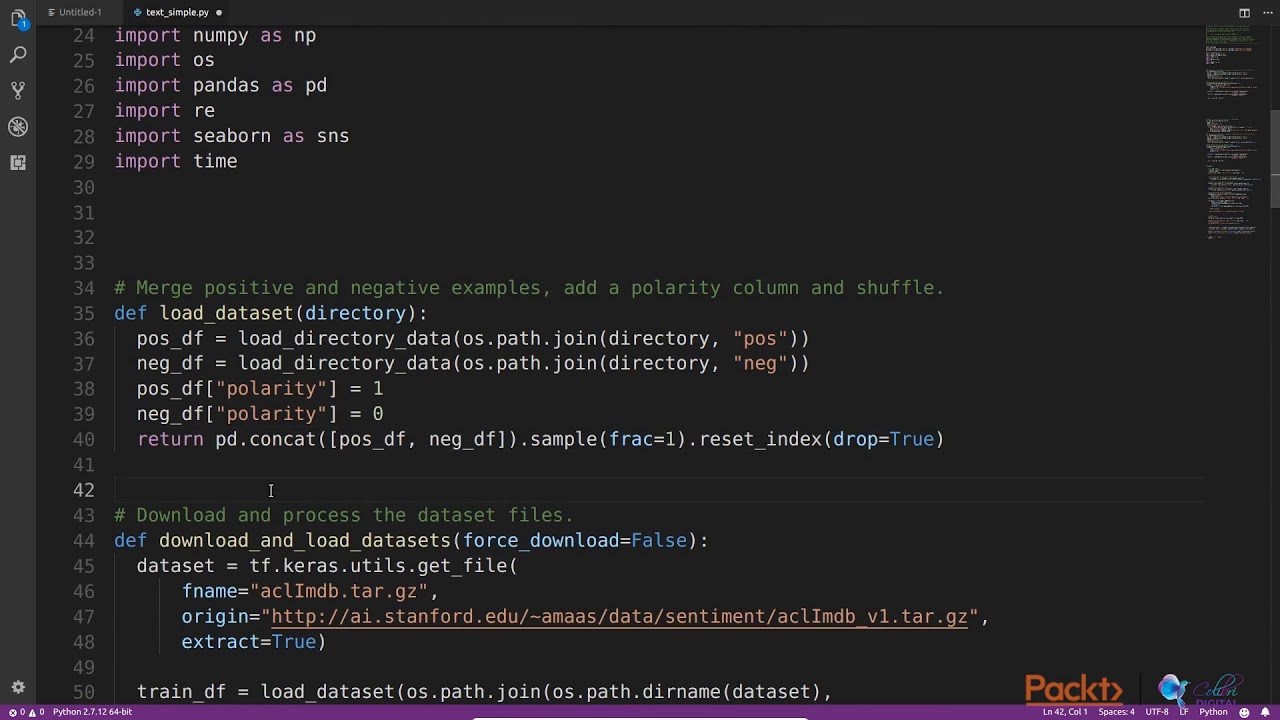Click the 'import time' line
1280x720 pixels.
click(x=176, y=161)
